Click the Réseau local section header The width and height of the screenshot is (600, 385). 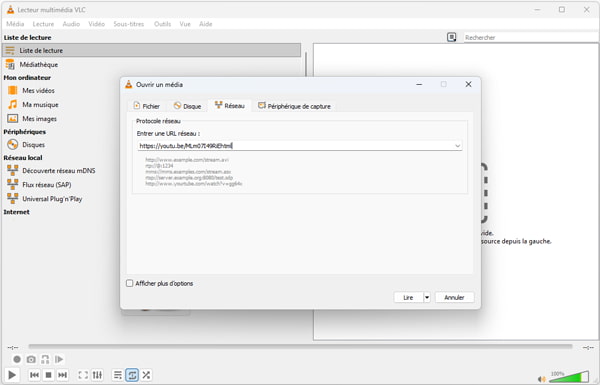[23, 158]
